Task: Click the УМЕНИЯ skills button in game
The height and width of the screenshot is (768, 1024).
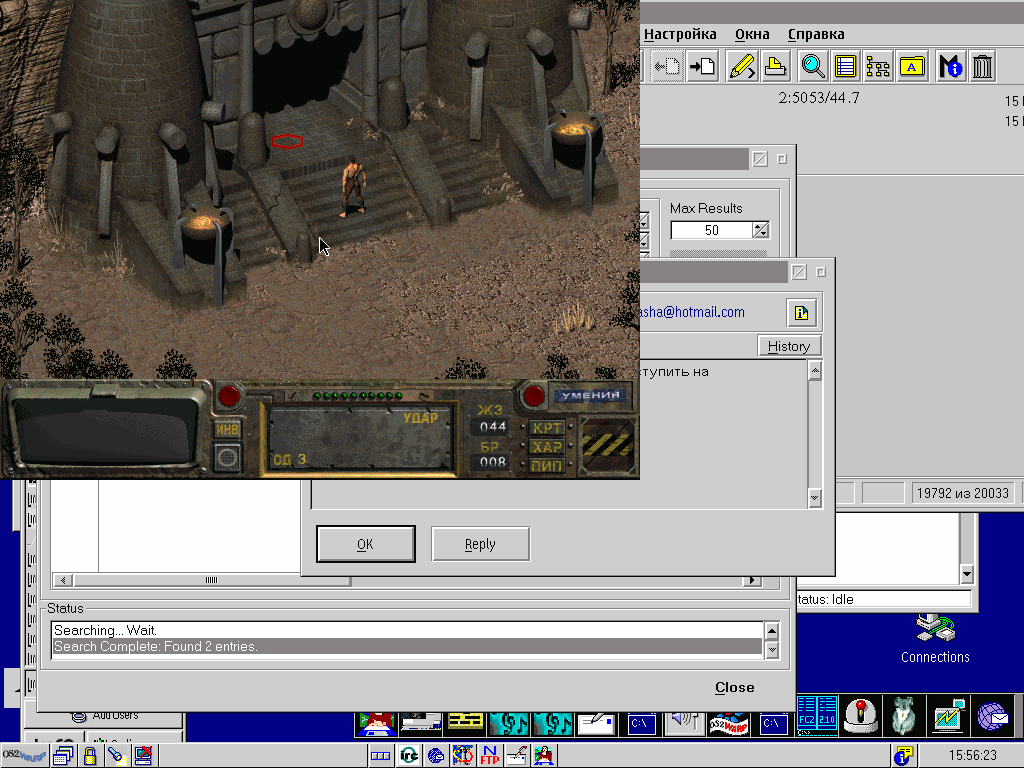Action: click(591, 395)
